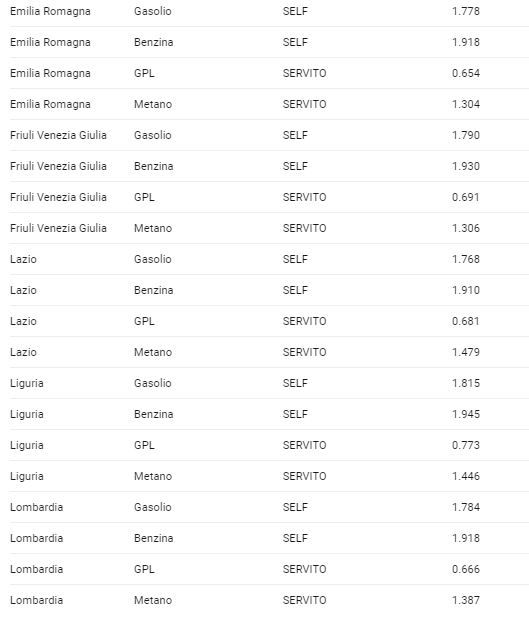Select the Liguria Gasolio row
This screenshot has height=621, width=529.
pos(269,383)
